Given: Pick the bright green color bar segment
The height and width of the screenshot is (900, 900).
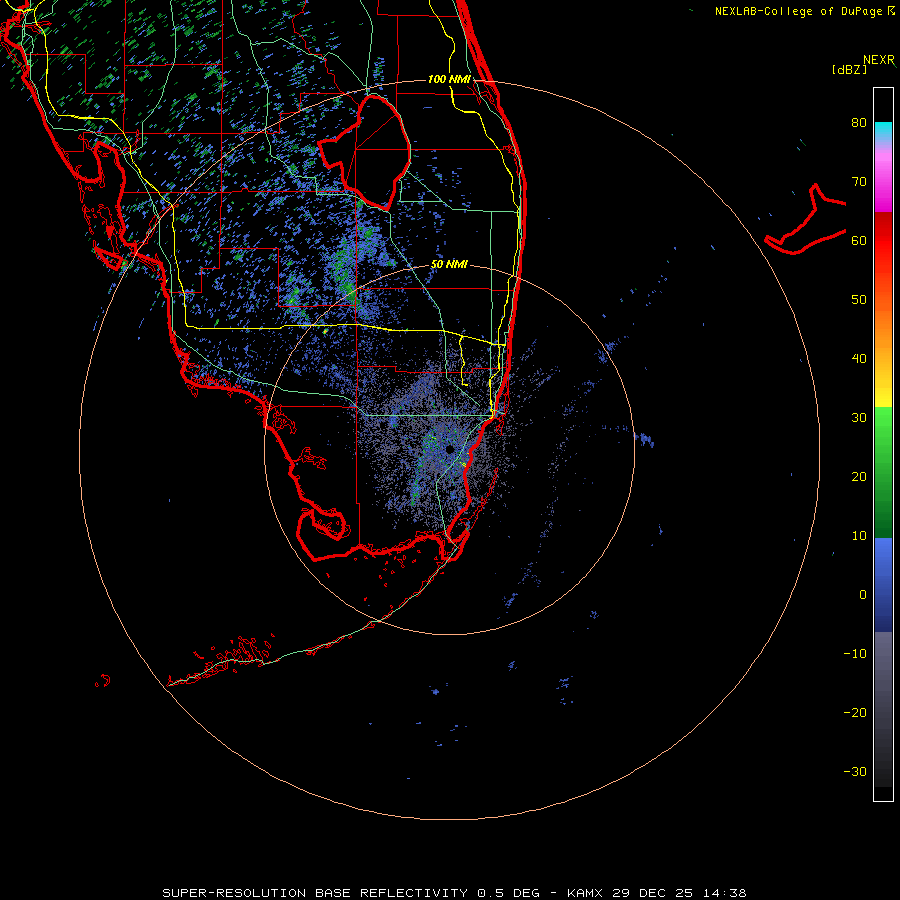Looking at the screenshot, I should (883, 428).
